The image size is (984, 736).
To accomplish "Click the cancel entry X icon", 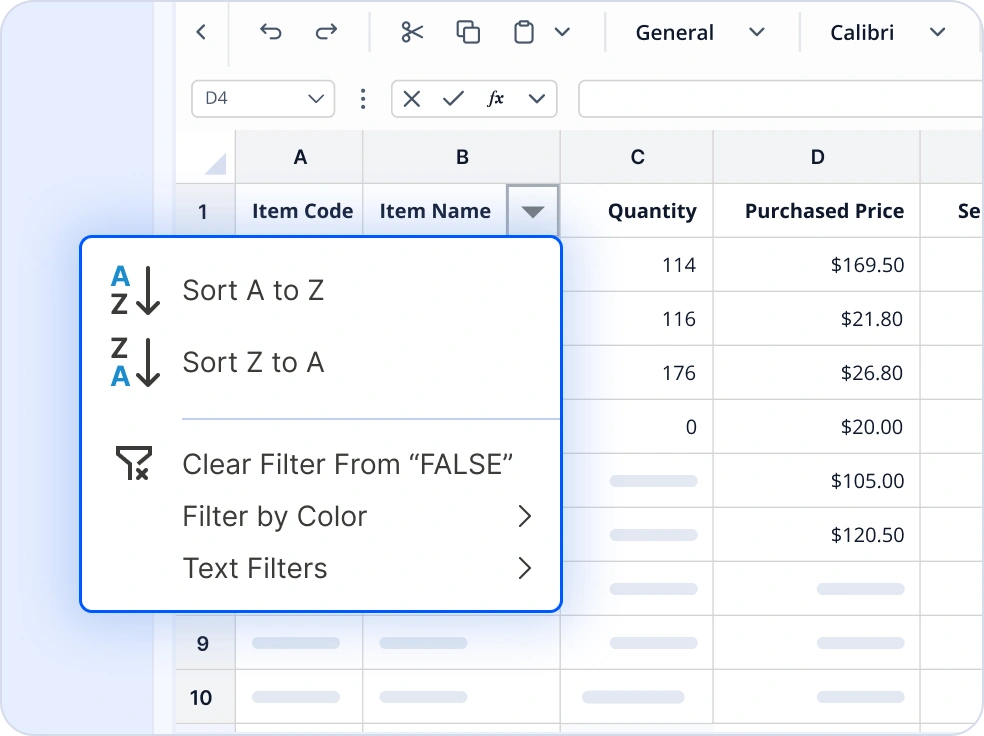I will tap(411, 98).
